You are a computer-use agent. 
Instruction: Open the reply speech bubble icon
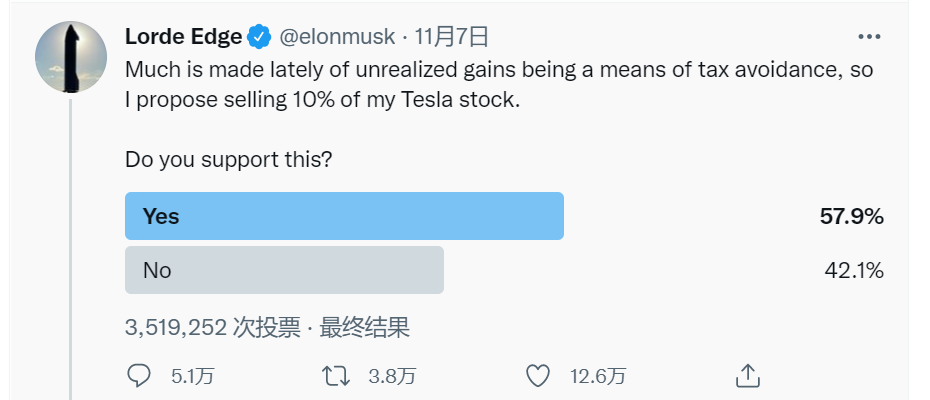(139, 375)
